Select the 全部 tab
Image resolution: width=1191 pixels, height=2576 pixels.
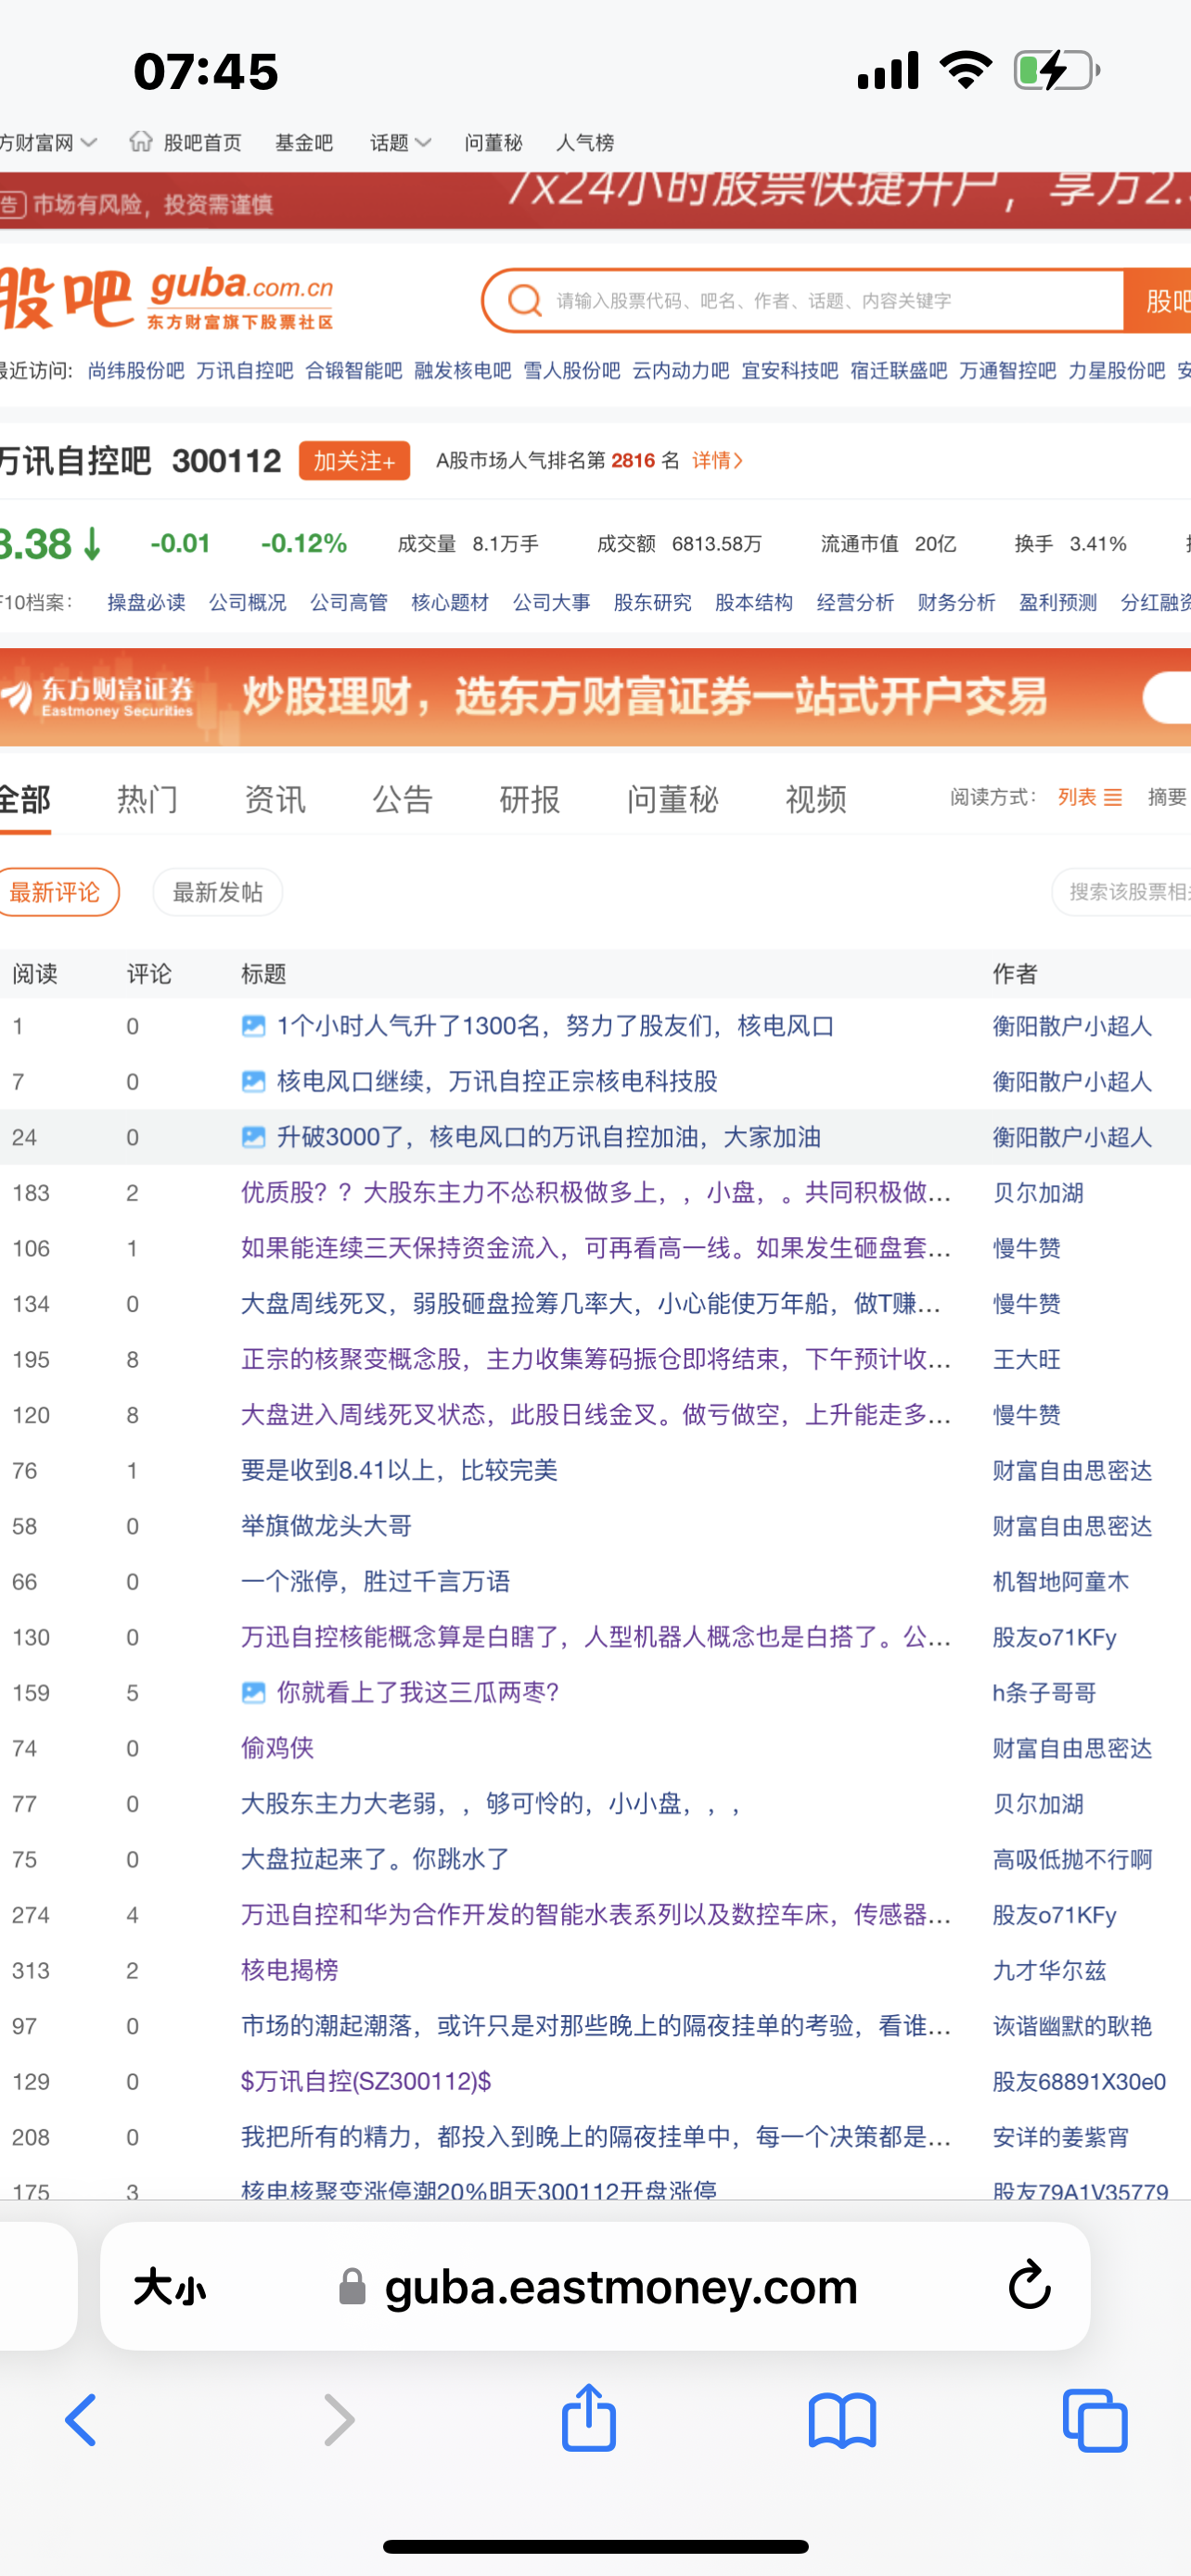[25, 799]
